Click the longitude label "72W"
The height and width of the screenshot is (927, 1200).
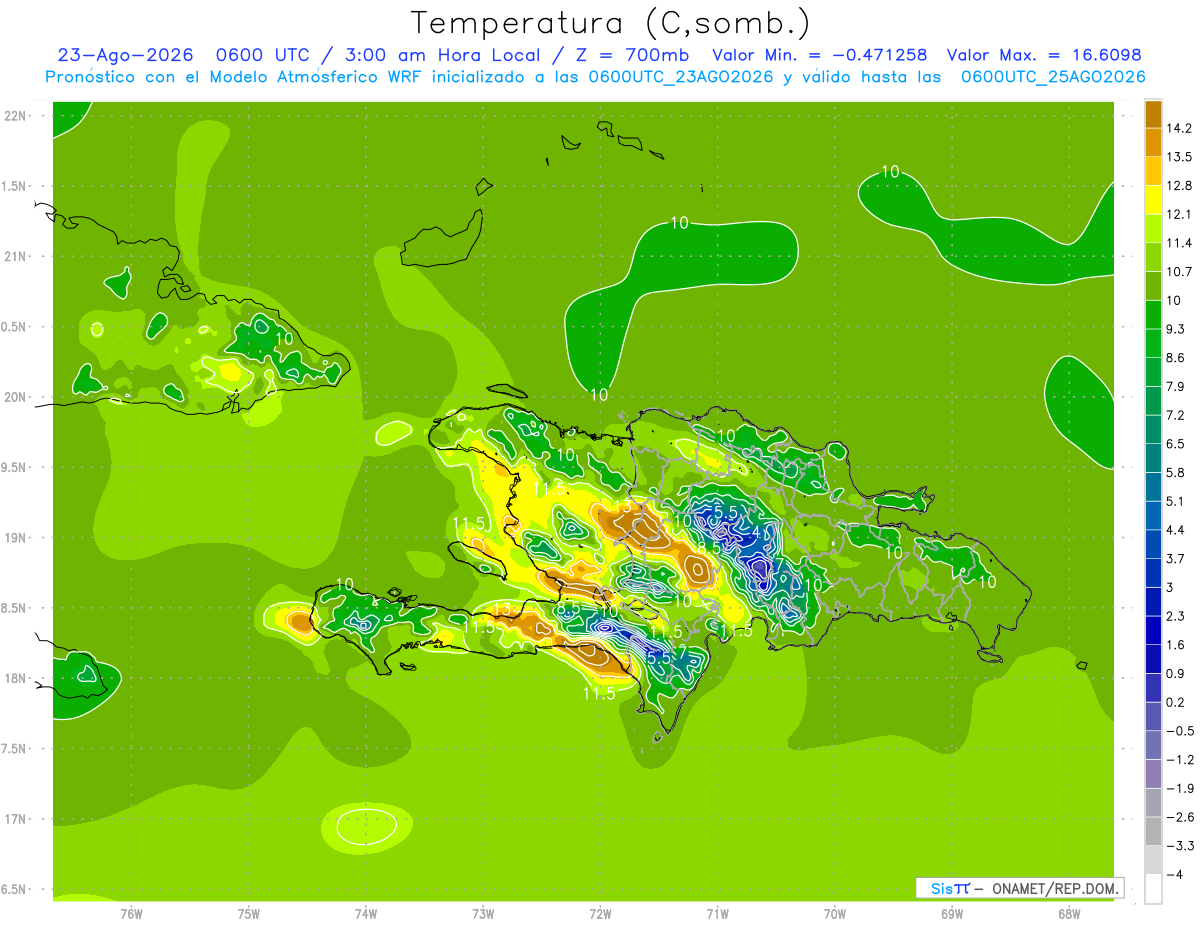click(x=600, y=914)
